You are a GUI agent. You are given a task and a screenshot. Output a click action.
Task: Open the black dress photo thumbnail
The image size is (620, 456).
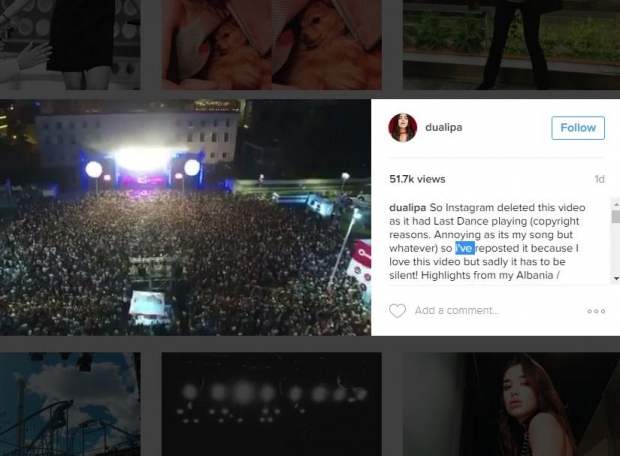tap(70, 45)
